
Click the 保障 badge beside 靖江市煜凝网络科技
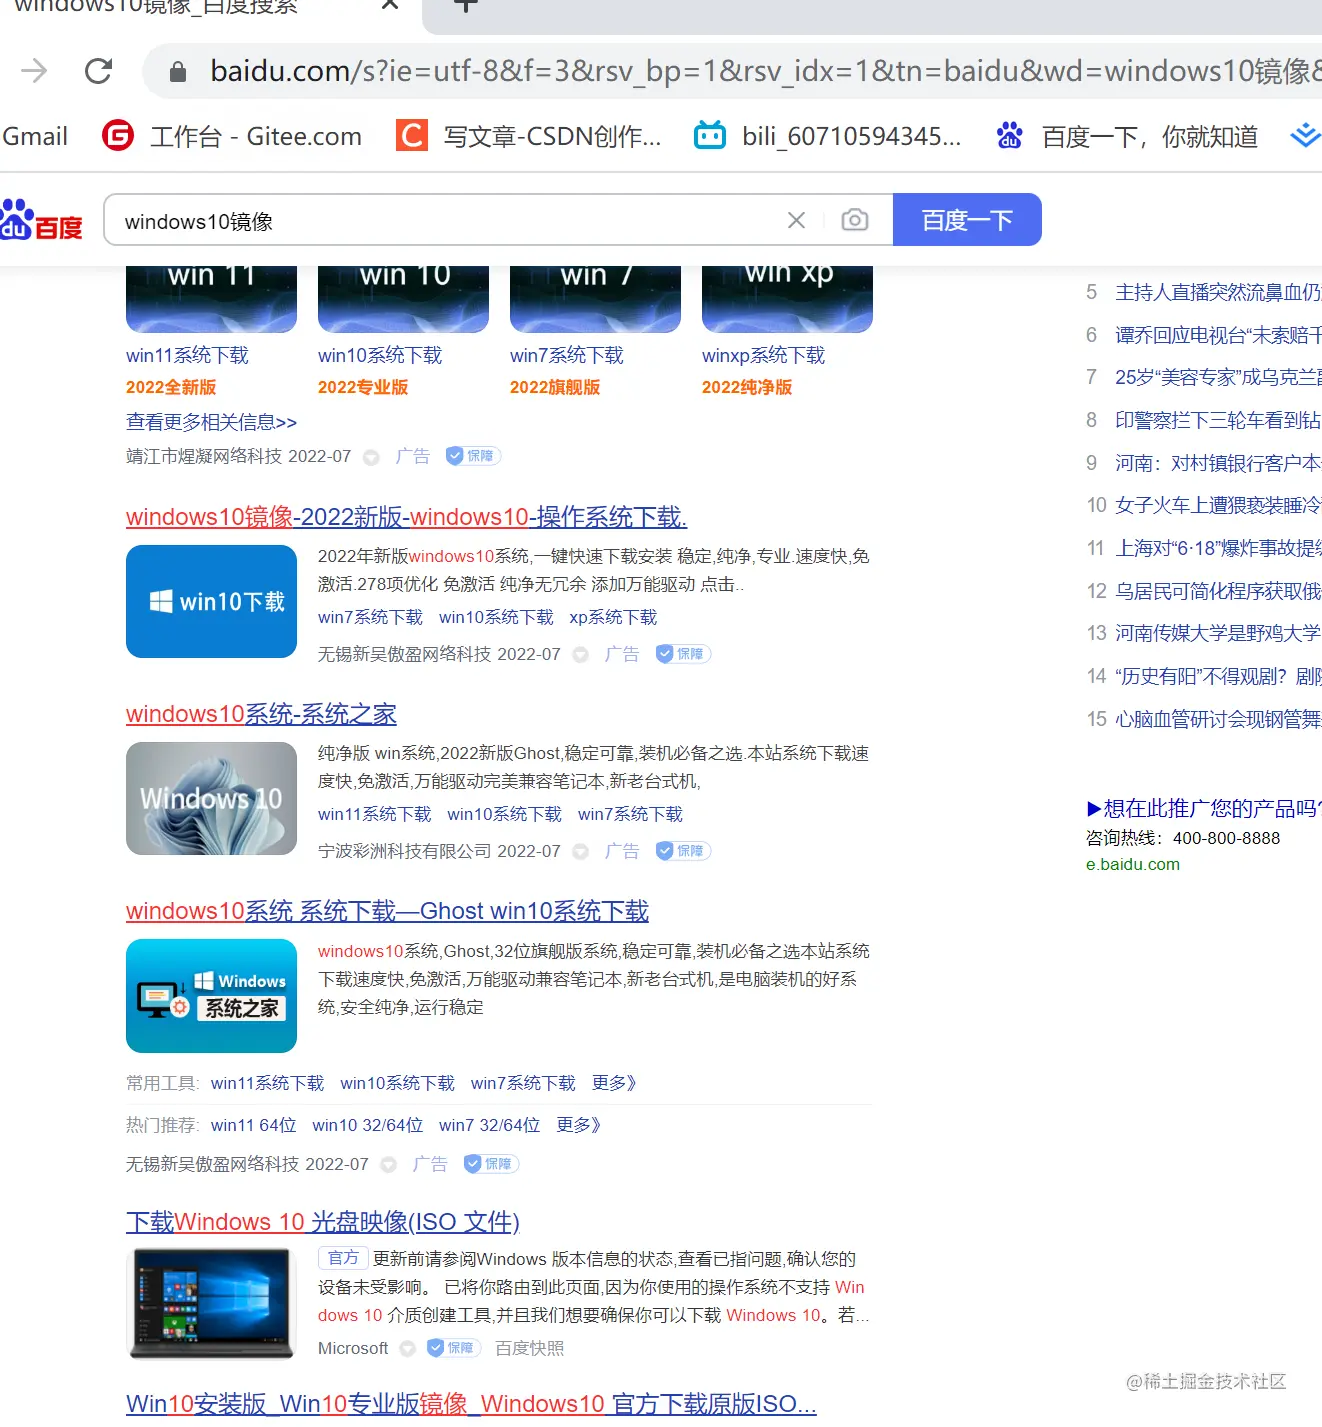[x=473, y=456]
